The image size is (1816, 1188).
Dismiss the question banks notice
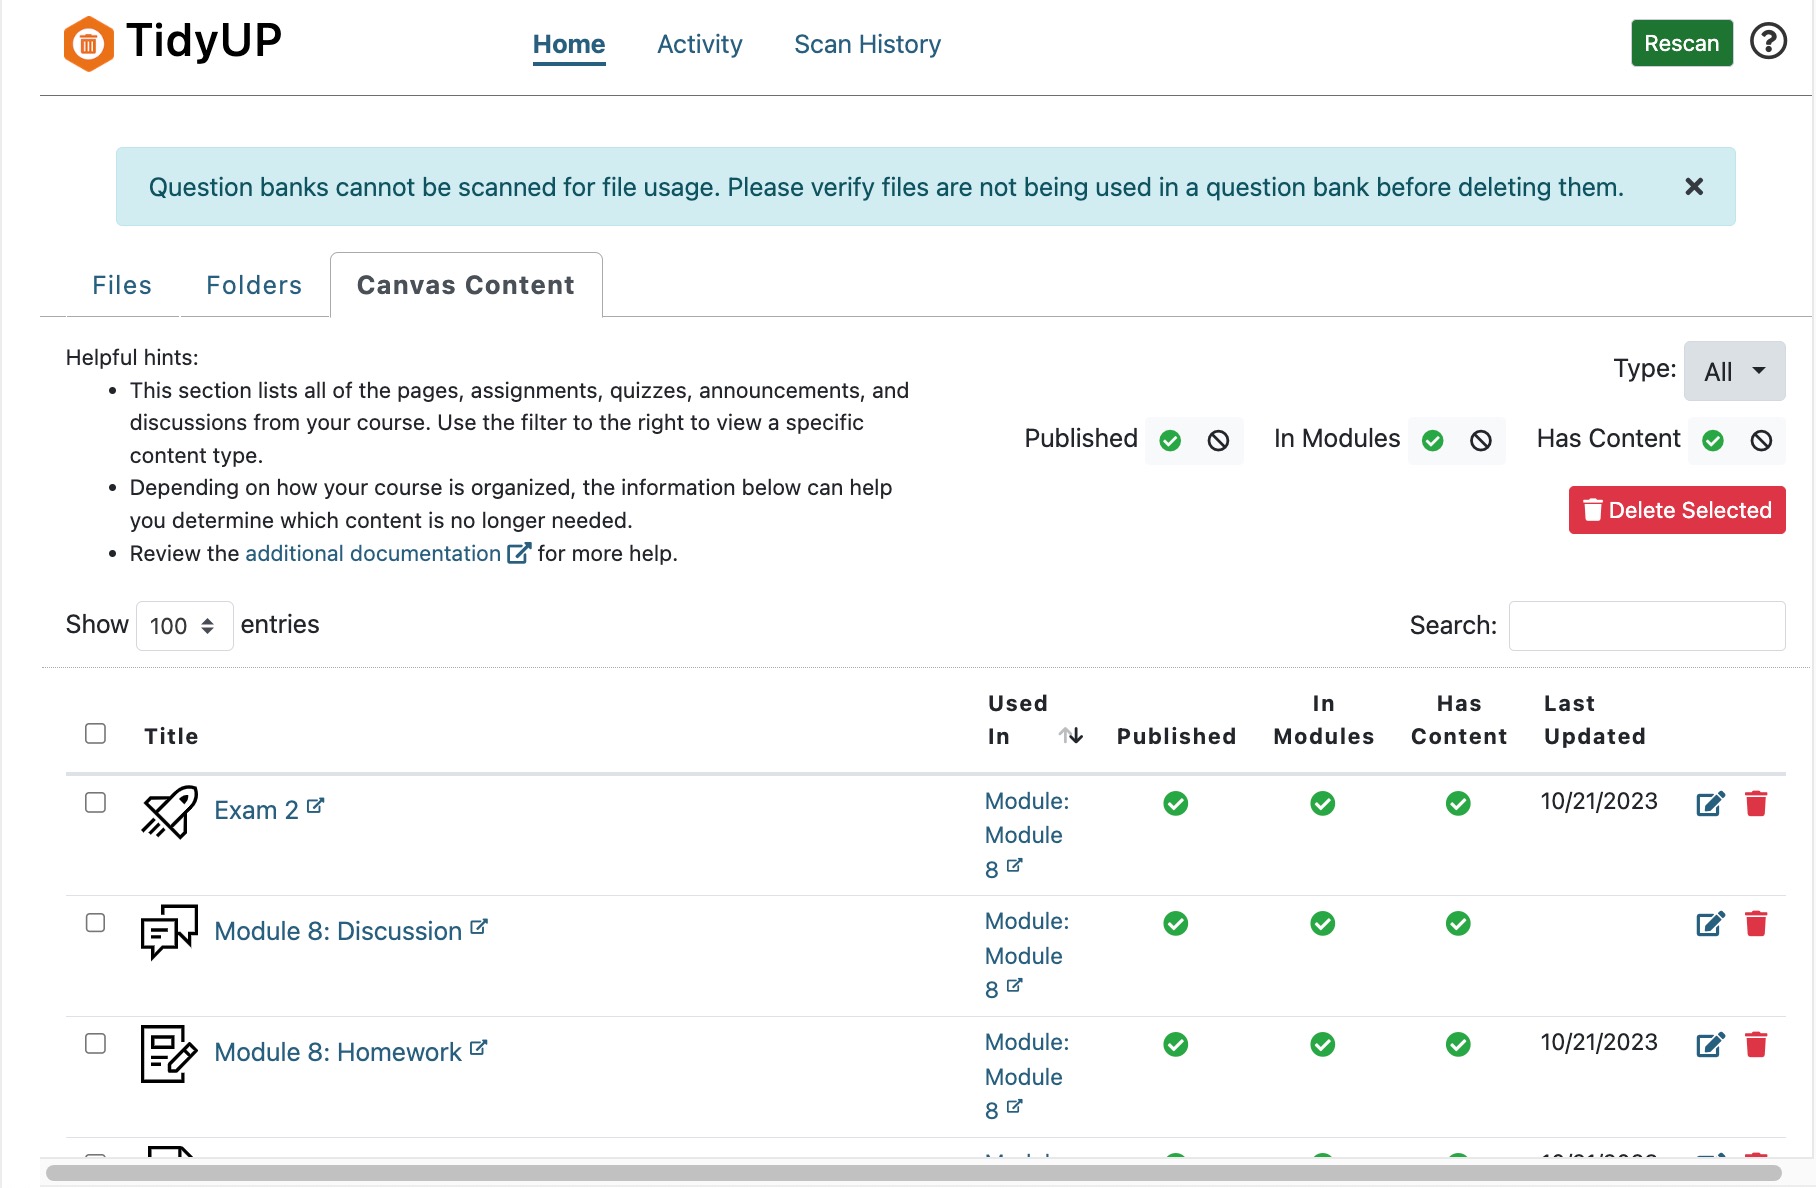pyautogui.click(x=1694, y=187)
